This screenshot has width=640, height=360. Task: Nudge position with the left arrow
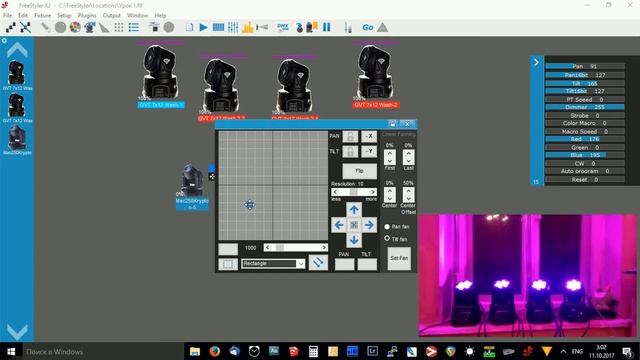click(x=338, y=225)
